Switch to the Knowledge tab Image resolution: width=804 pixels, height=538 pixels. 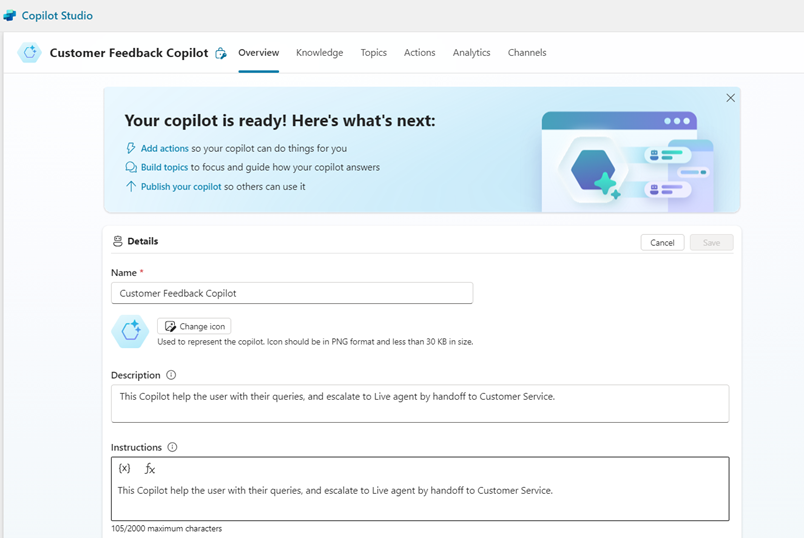click(319, 53)
